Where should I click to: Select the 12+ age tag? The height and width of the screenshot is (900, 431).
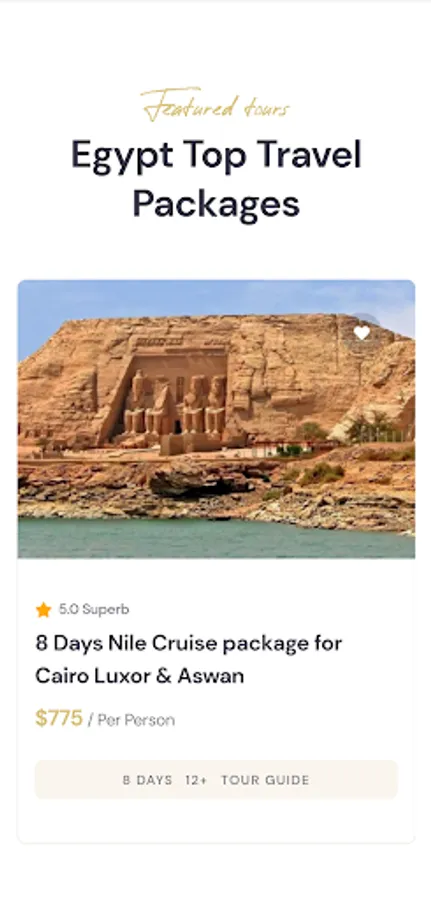coord(196,780)
